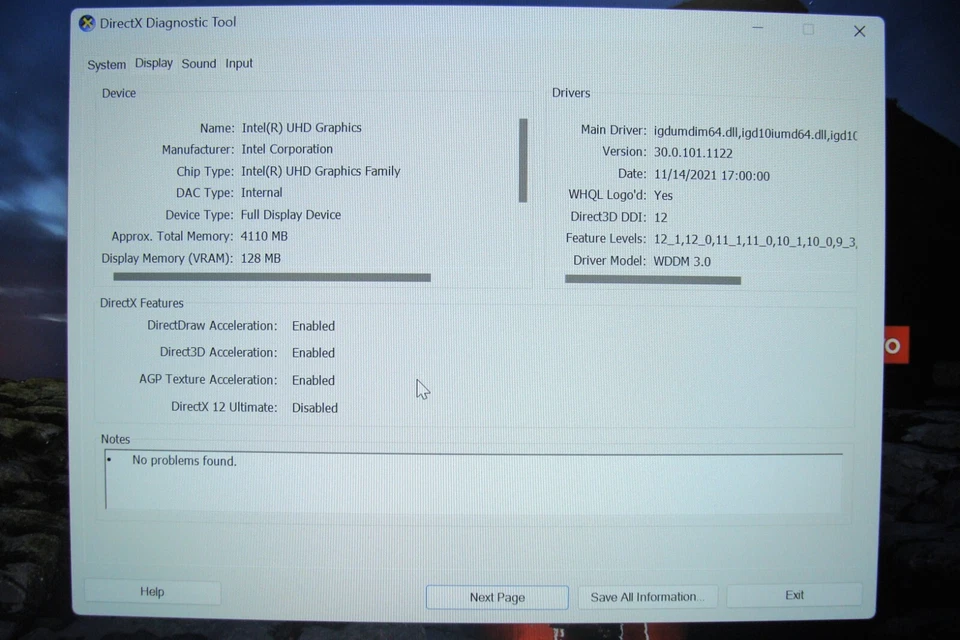
Task: Click the DirectX Diagnostic Tool title icon
Action: (87, 23)
